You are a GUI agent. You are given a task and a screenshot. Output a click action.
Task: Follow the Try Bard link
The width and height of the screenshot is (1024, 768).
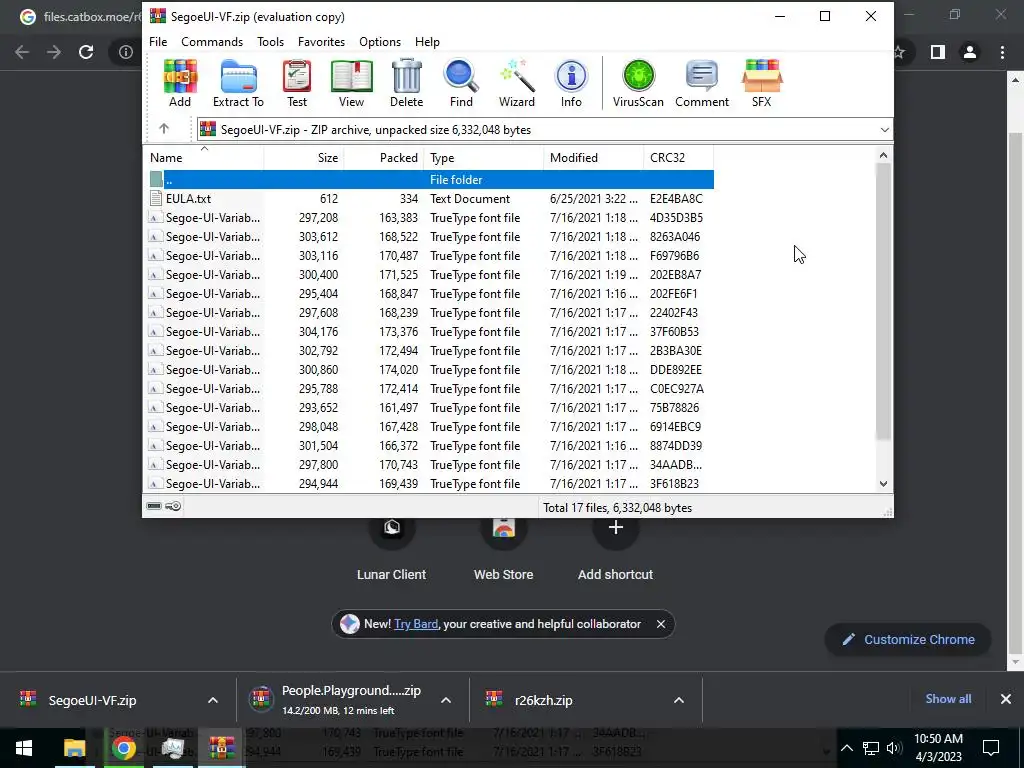point(416,624)
